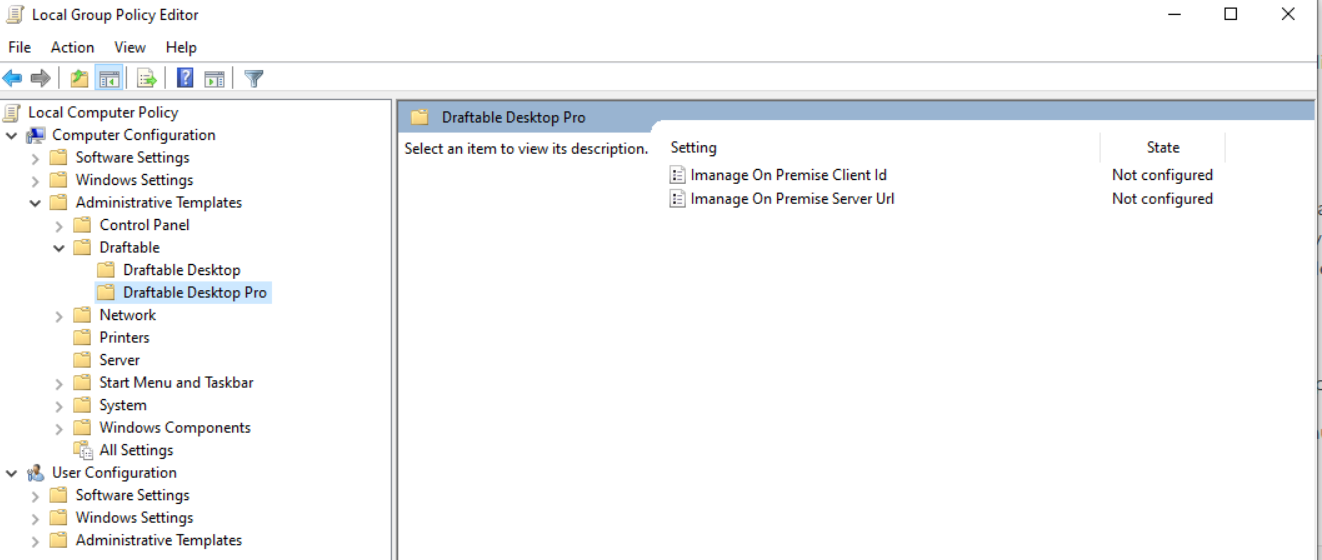Sort by the State column header
The image size is (1322, 560).
point(1163,147)
